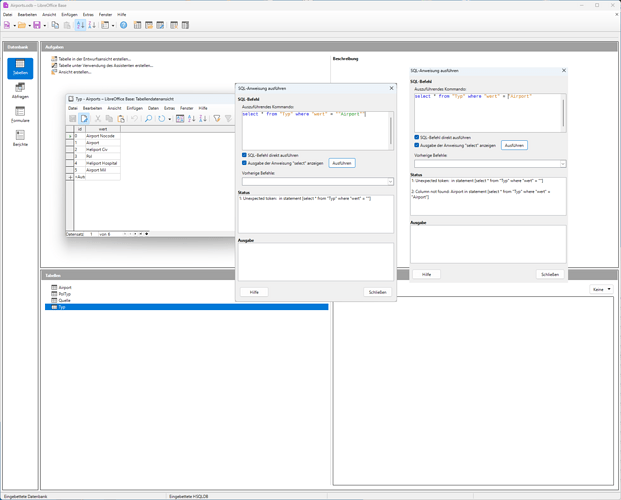Toggle 'SQL-Befehl direkt ausführen' in left dialog
Image resolution: width=621 pixels, height=500 pixels.
point(244,155)
